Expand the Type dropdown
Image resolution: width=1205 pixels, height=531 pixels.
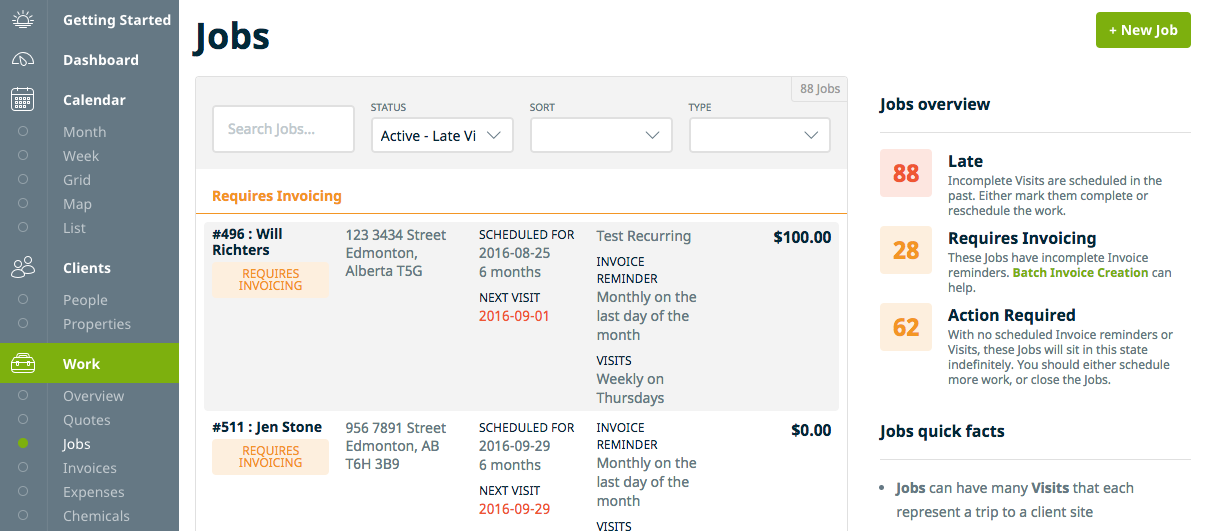(x=759, y=136)
